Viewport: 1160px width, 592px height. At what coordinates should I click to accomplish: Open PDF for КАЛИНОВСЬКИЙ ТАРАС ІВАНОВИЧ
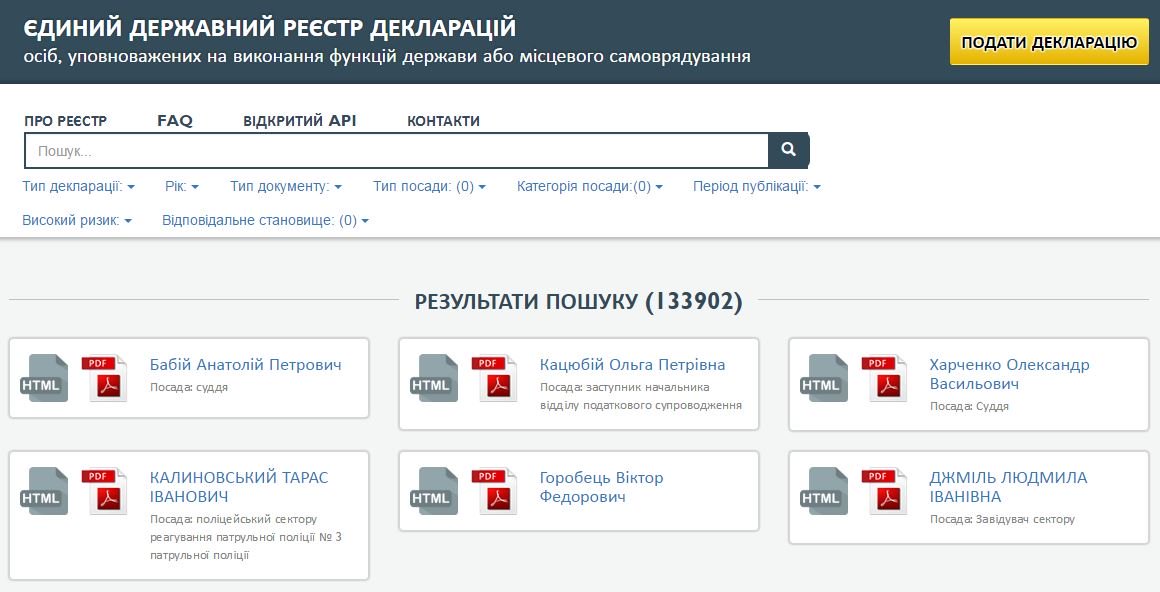tap(104, 491)
